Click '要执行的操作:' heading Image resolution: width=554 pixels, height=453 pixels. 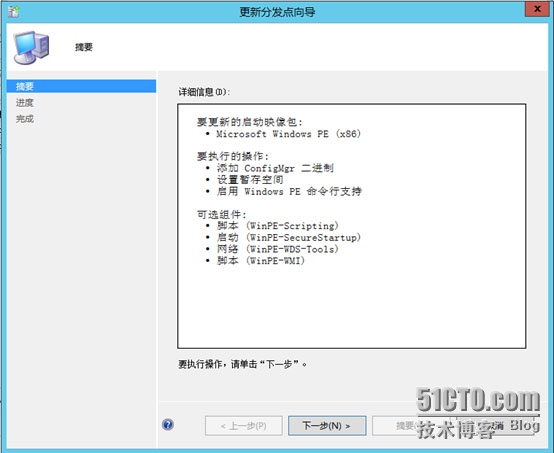click(x=233, y=156)
